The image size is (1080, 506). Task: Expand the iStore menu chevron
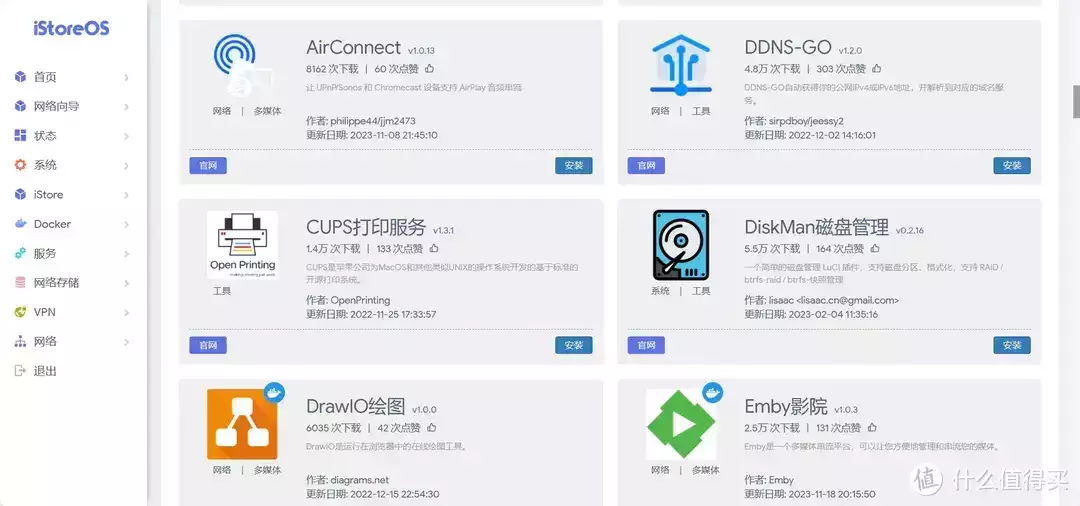click(x=127, y=195)
